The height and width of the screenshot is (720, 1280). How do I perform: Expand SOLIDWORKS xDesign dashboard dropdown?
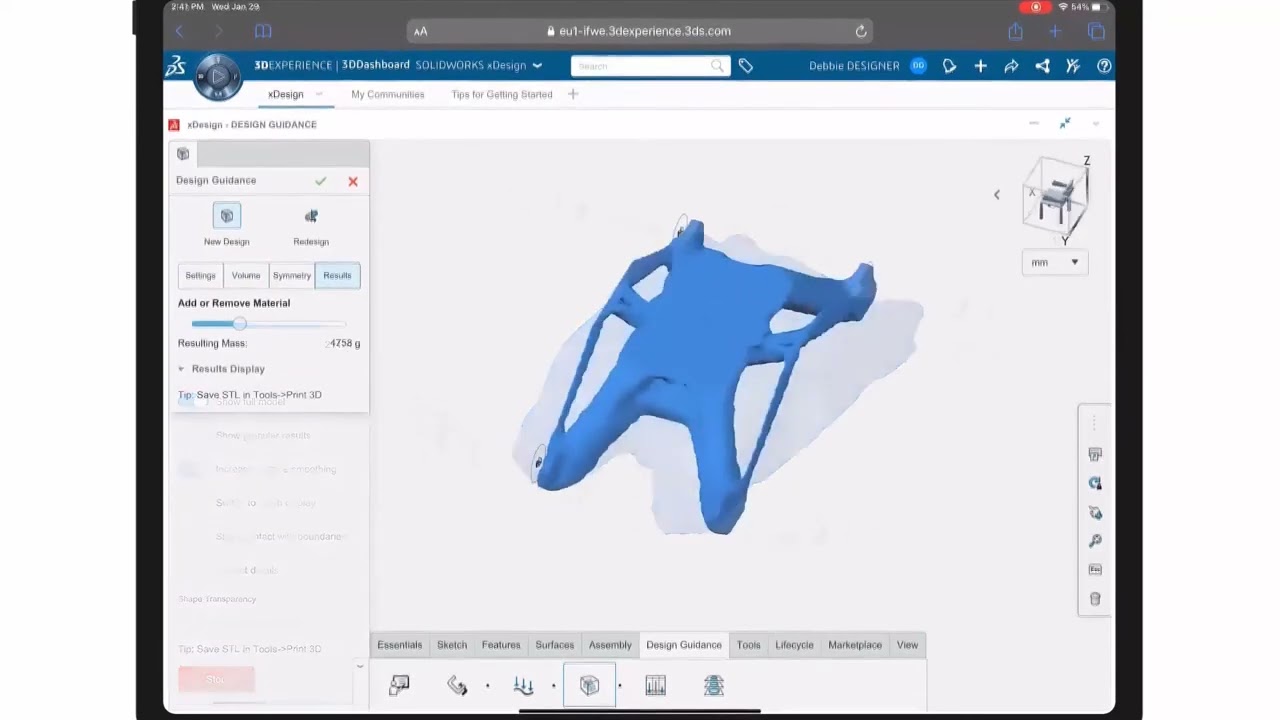point(537,66)
